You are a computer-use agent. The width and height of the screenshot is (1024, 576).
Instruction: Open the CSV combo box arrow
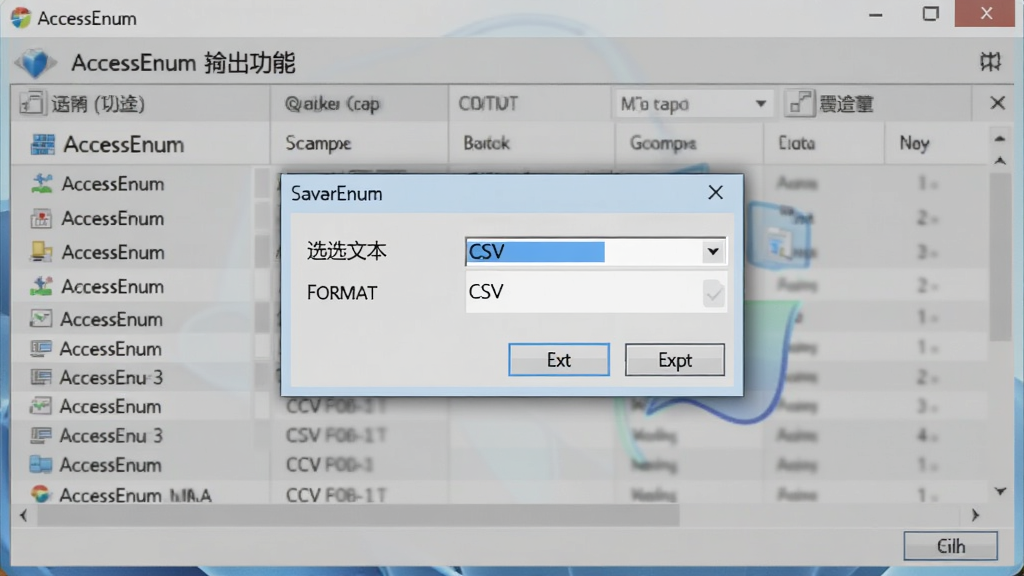713,251
